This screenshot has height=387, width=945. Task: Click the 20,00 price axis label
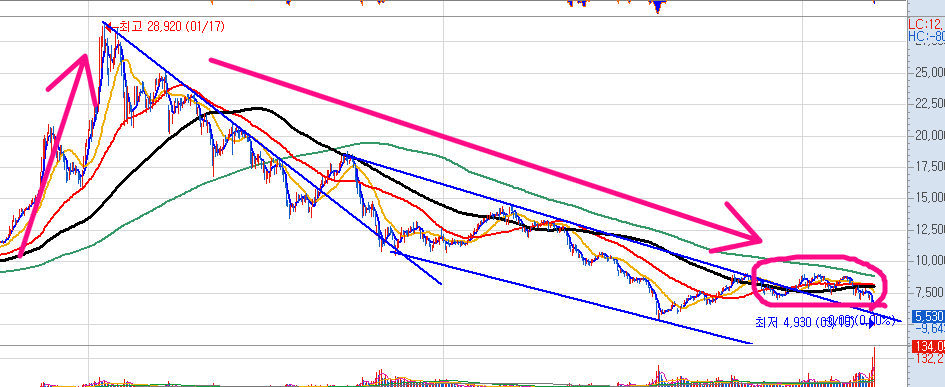point(929,136)
